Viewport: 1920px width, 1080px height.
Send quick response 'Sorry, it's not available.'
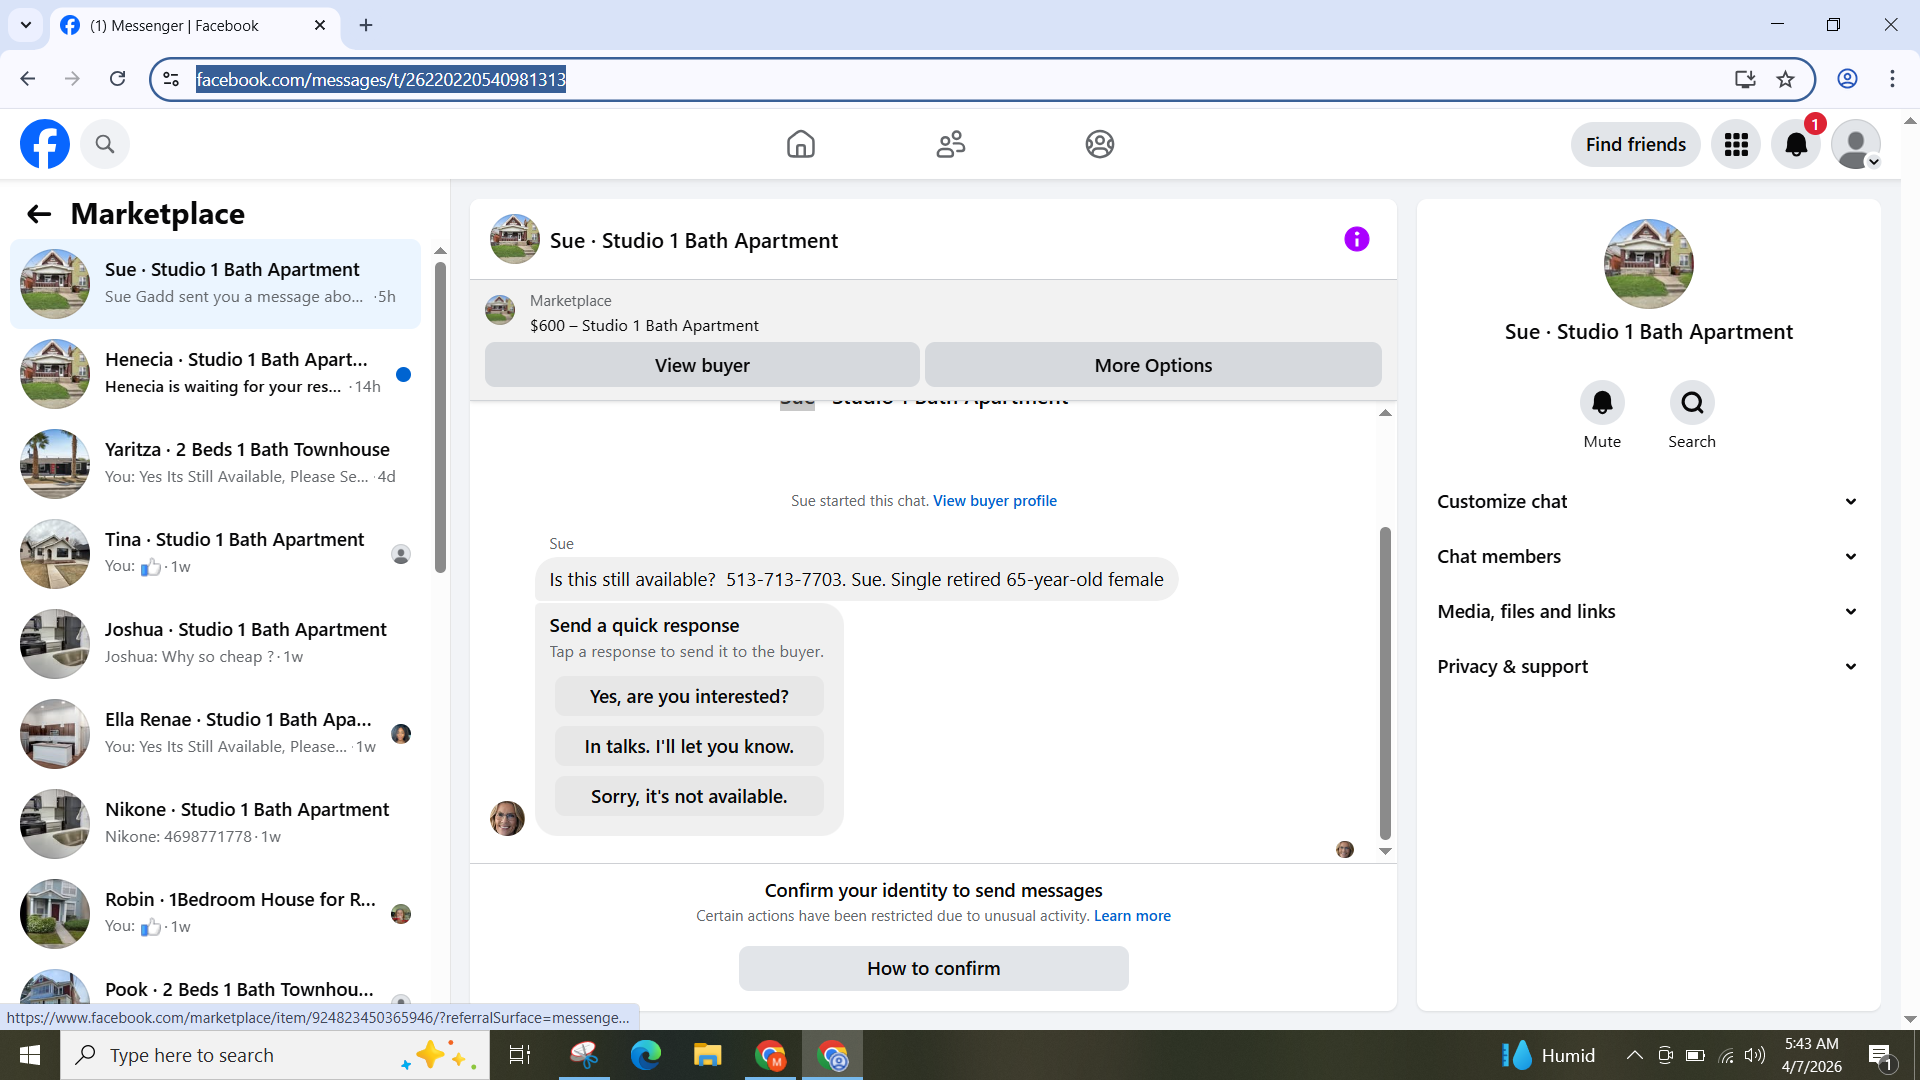(689, 796)
